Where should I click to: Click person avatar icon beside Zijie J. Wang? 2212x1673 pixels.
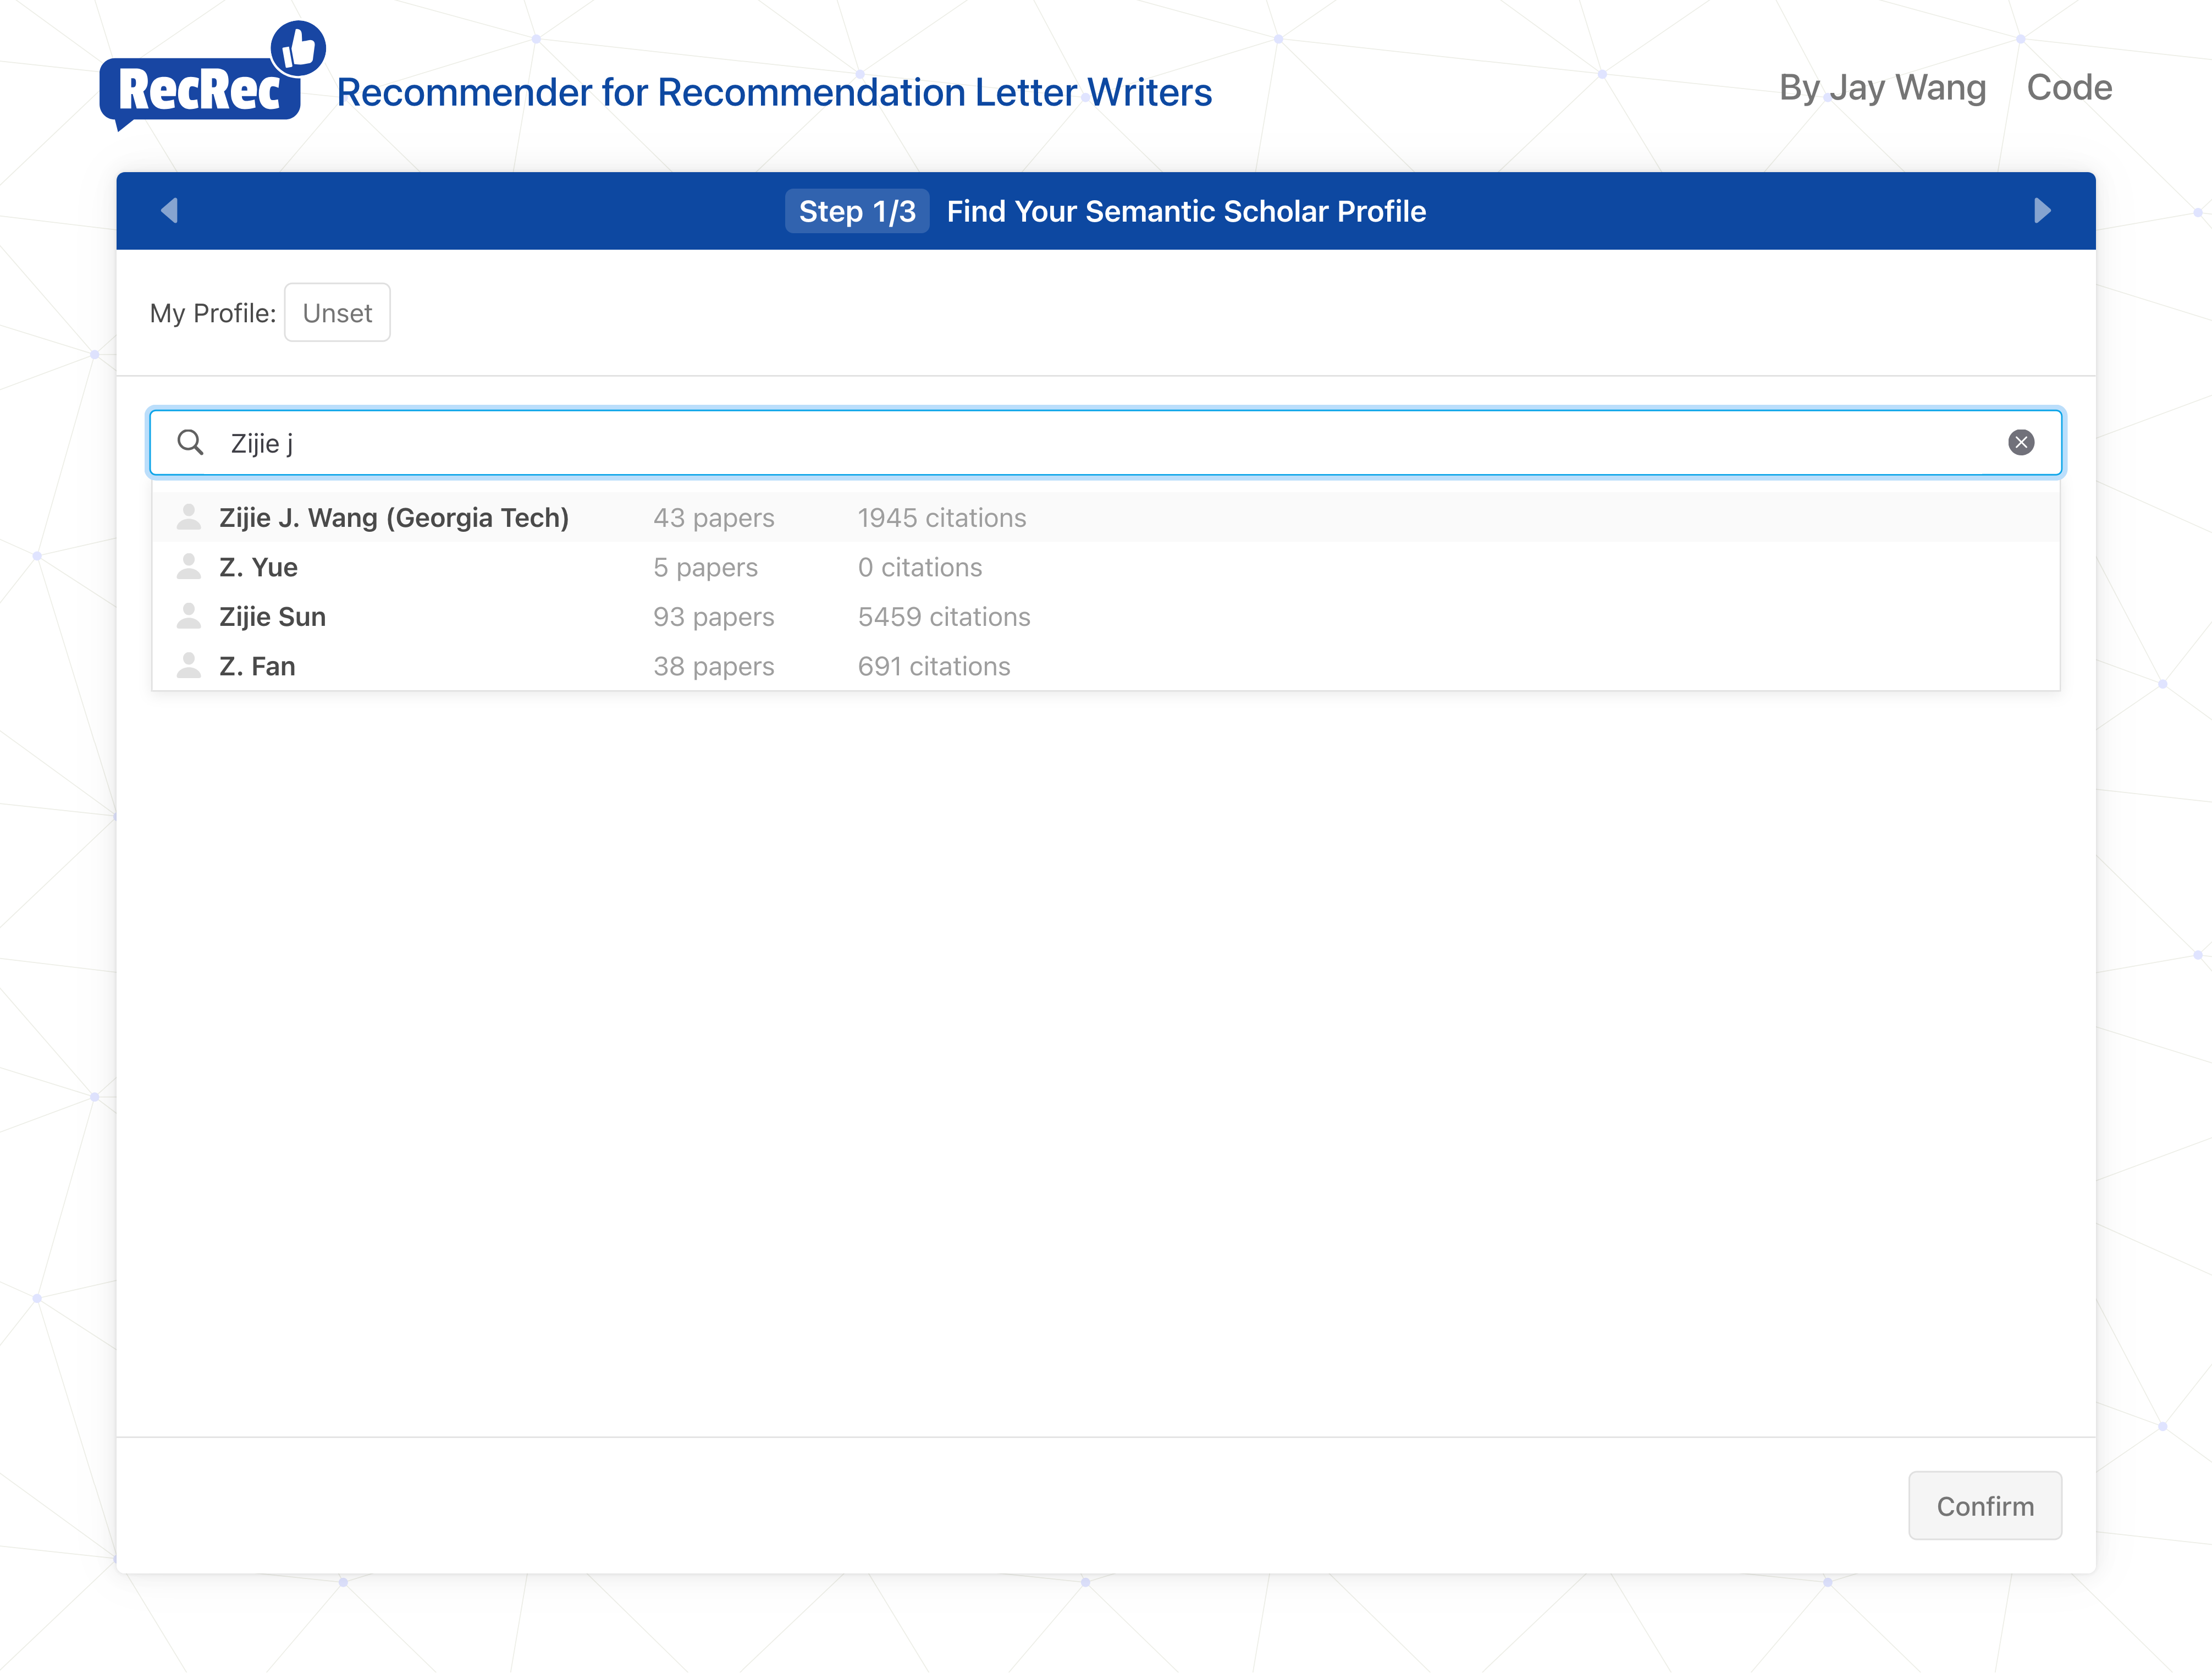[189, 517]
